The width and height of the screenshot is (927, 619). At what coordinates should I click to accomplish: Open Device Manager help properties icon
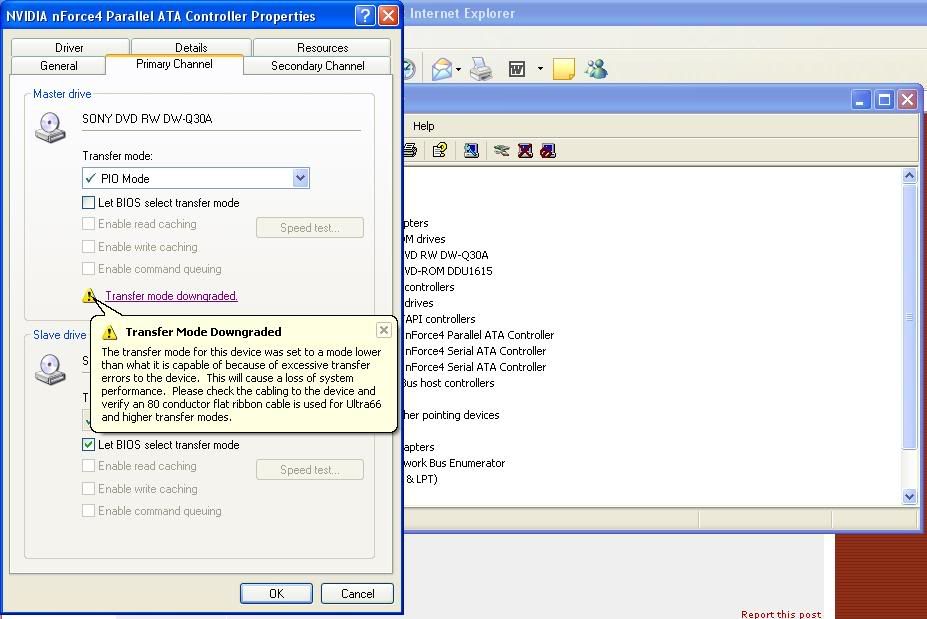439,150
